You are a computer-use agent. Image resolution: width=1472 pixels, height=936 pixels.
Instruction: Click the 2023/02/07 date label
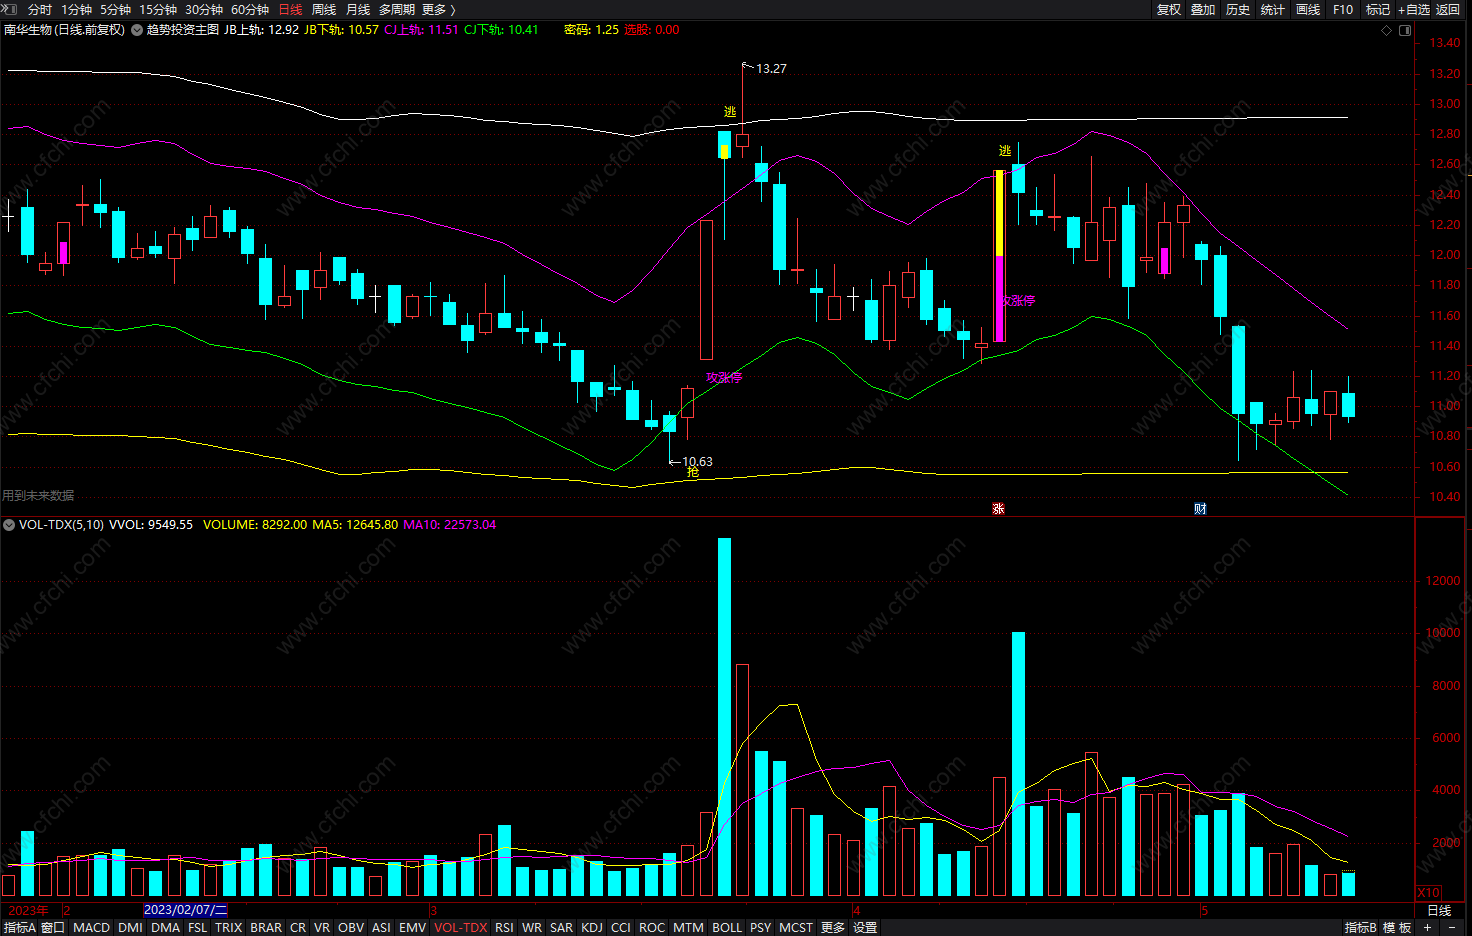(x=185, y=910)
